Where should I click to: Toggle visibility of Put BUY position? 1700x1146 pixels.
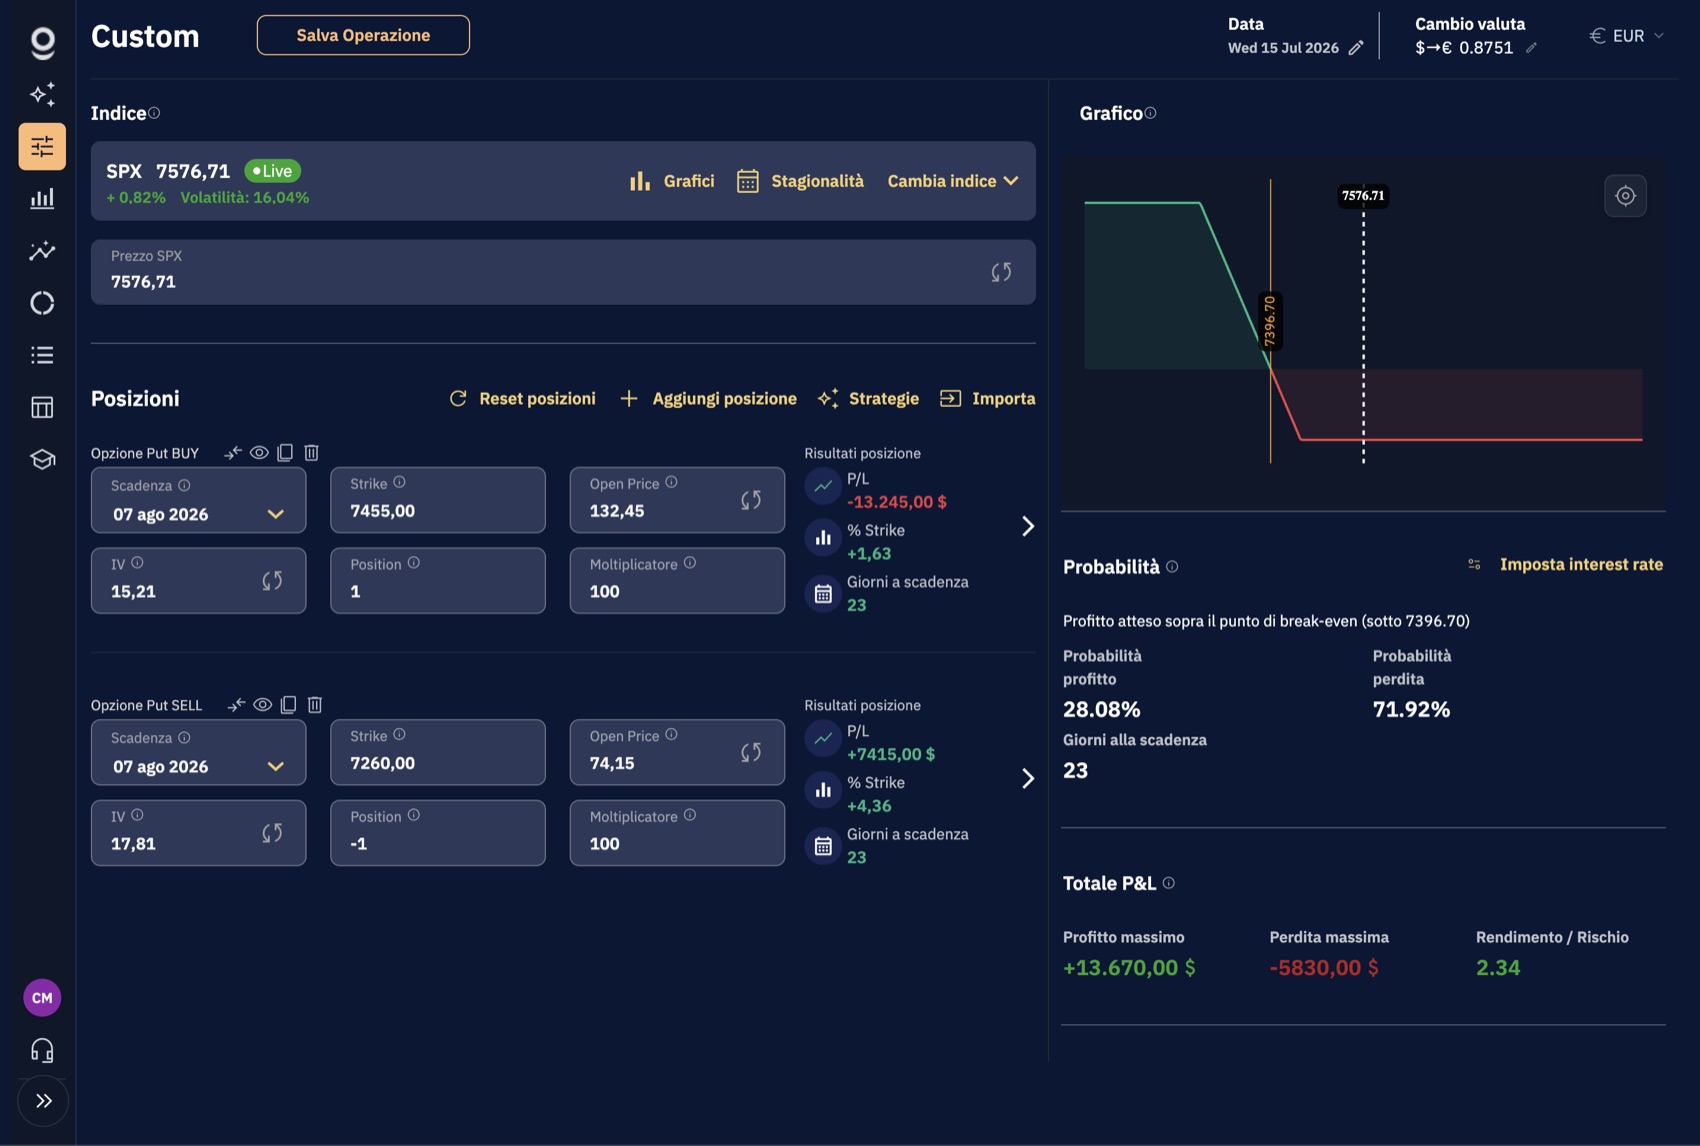point(259,453)
